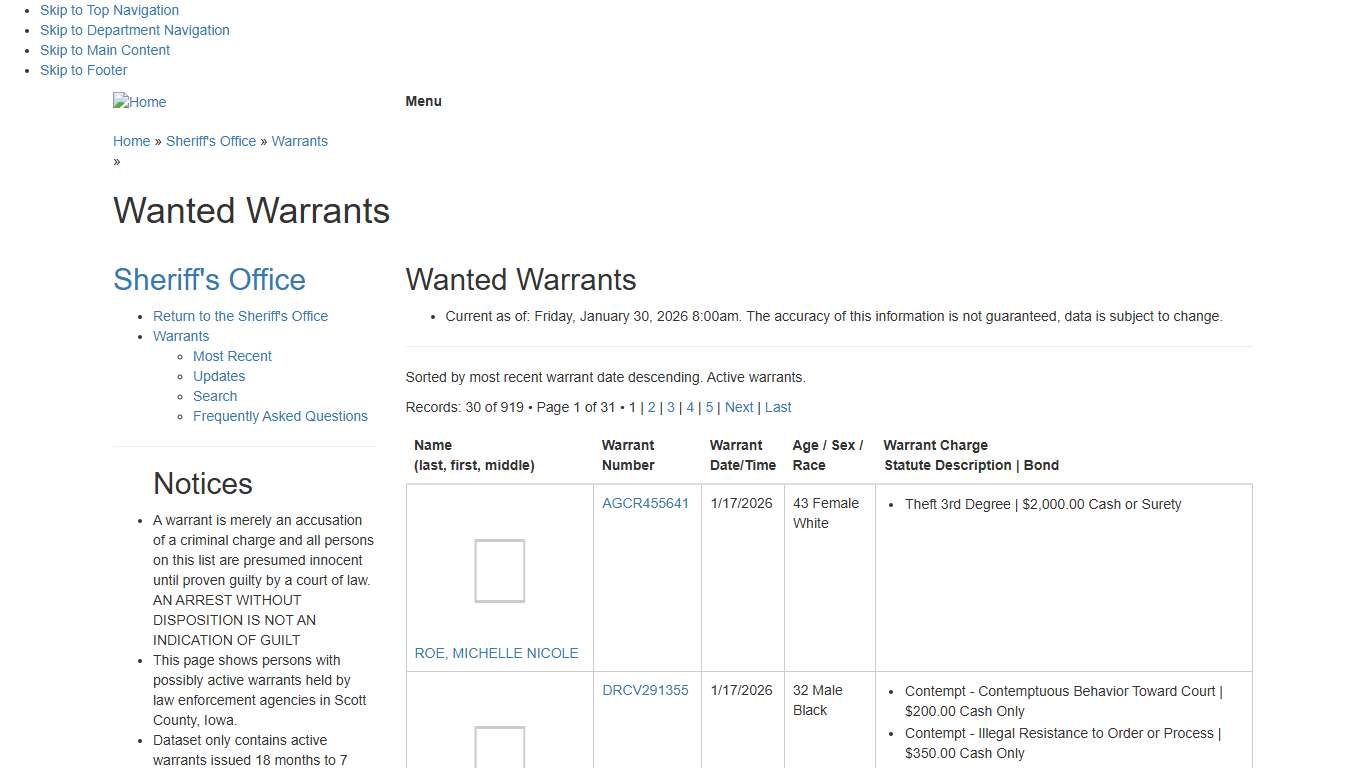Open Frequently Asked Questions
1366x768 pixels.
280,416
